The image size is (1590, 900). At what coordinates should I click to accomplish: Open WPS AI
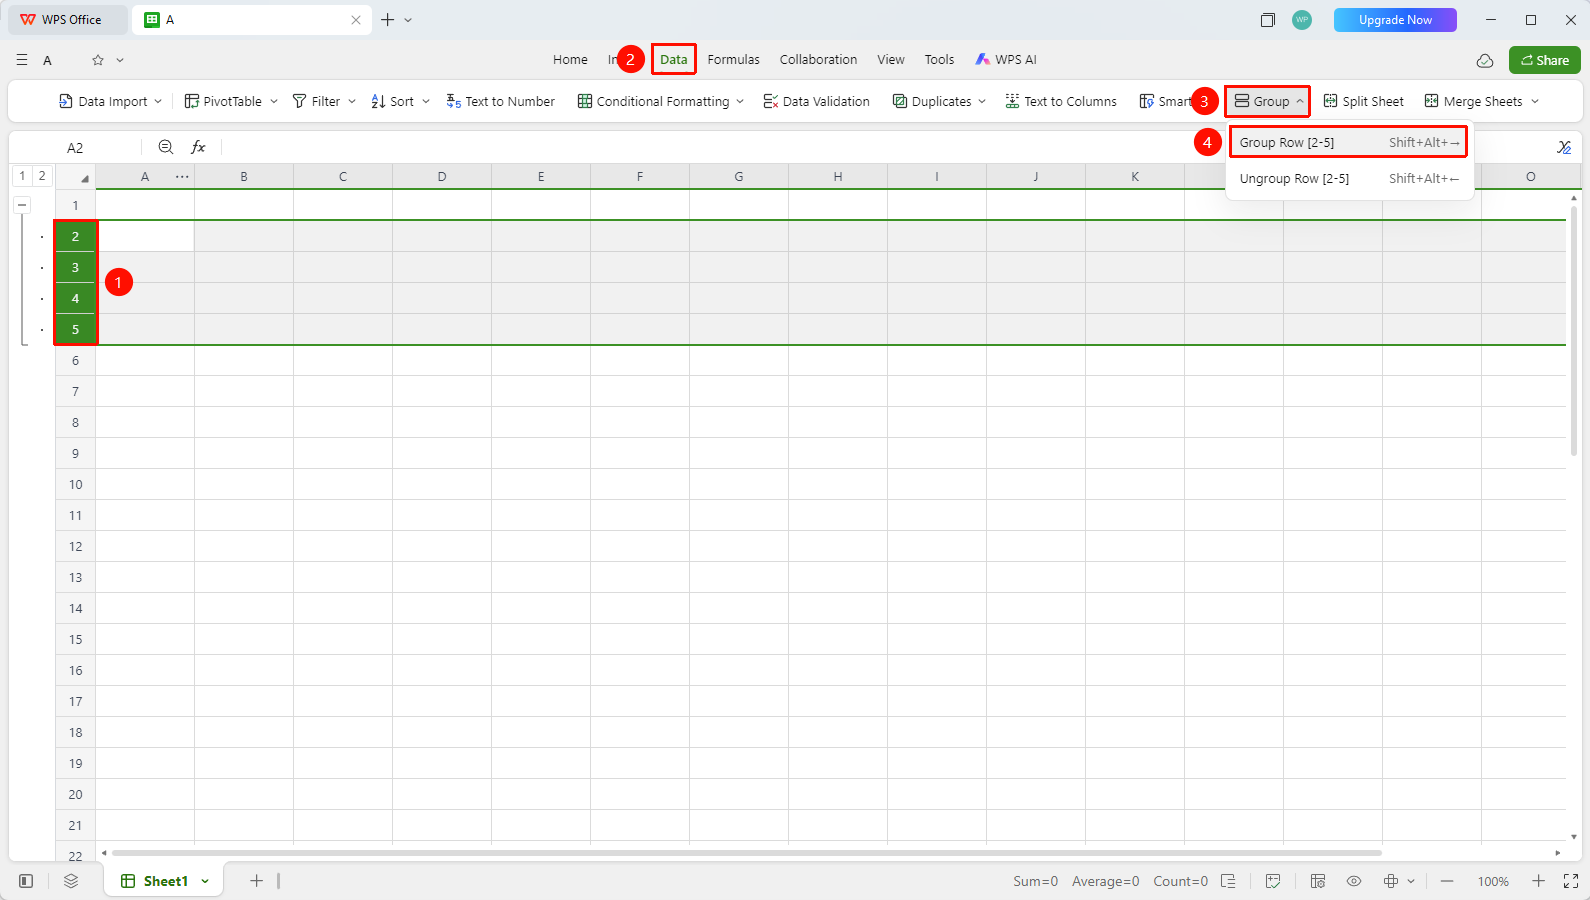(1006, 60)
